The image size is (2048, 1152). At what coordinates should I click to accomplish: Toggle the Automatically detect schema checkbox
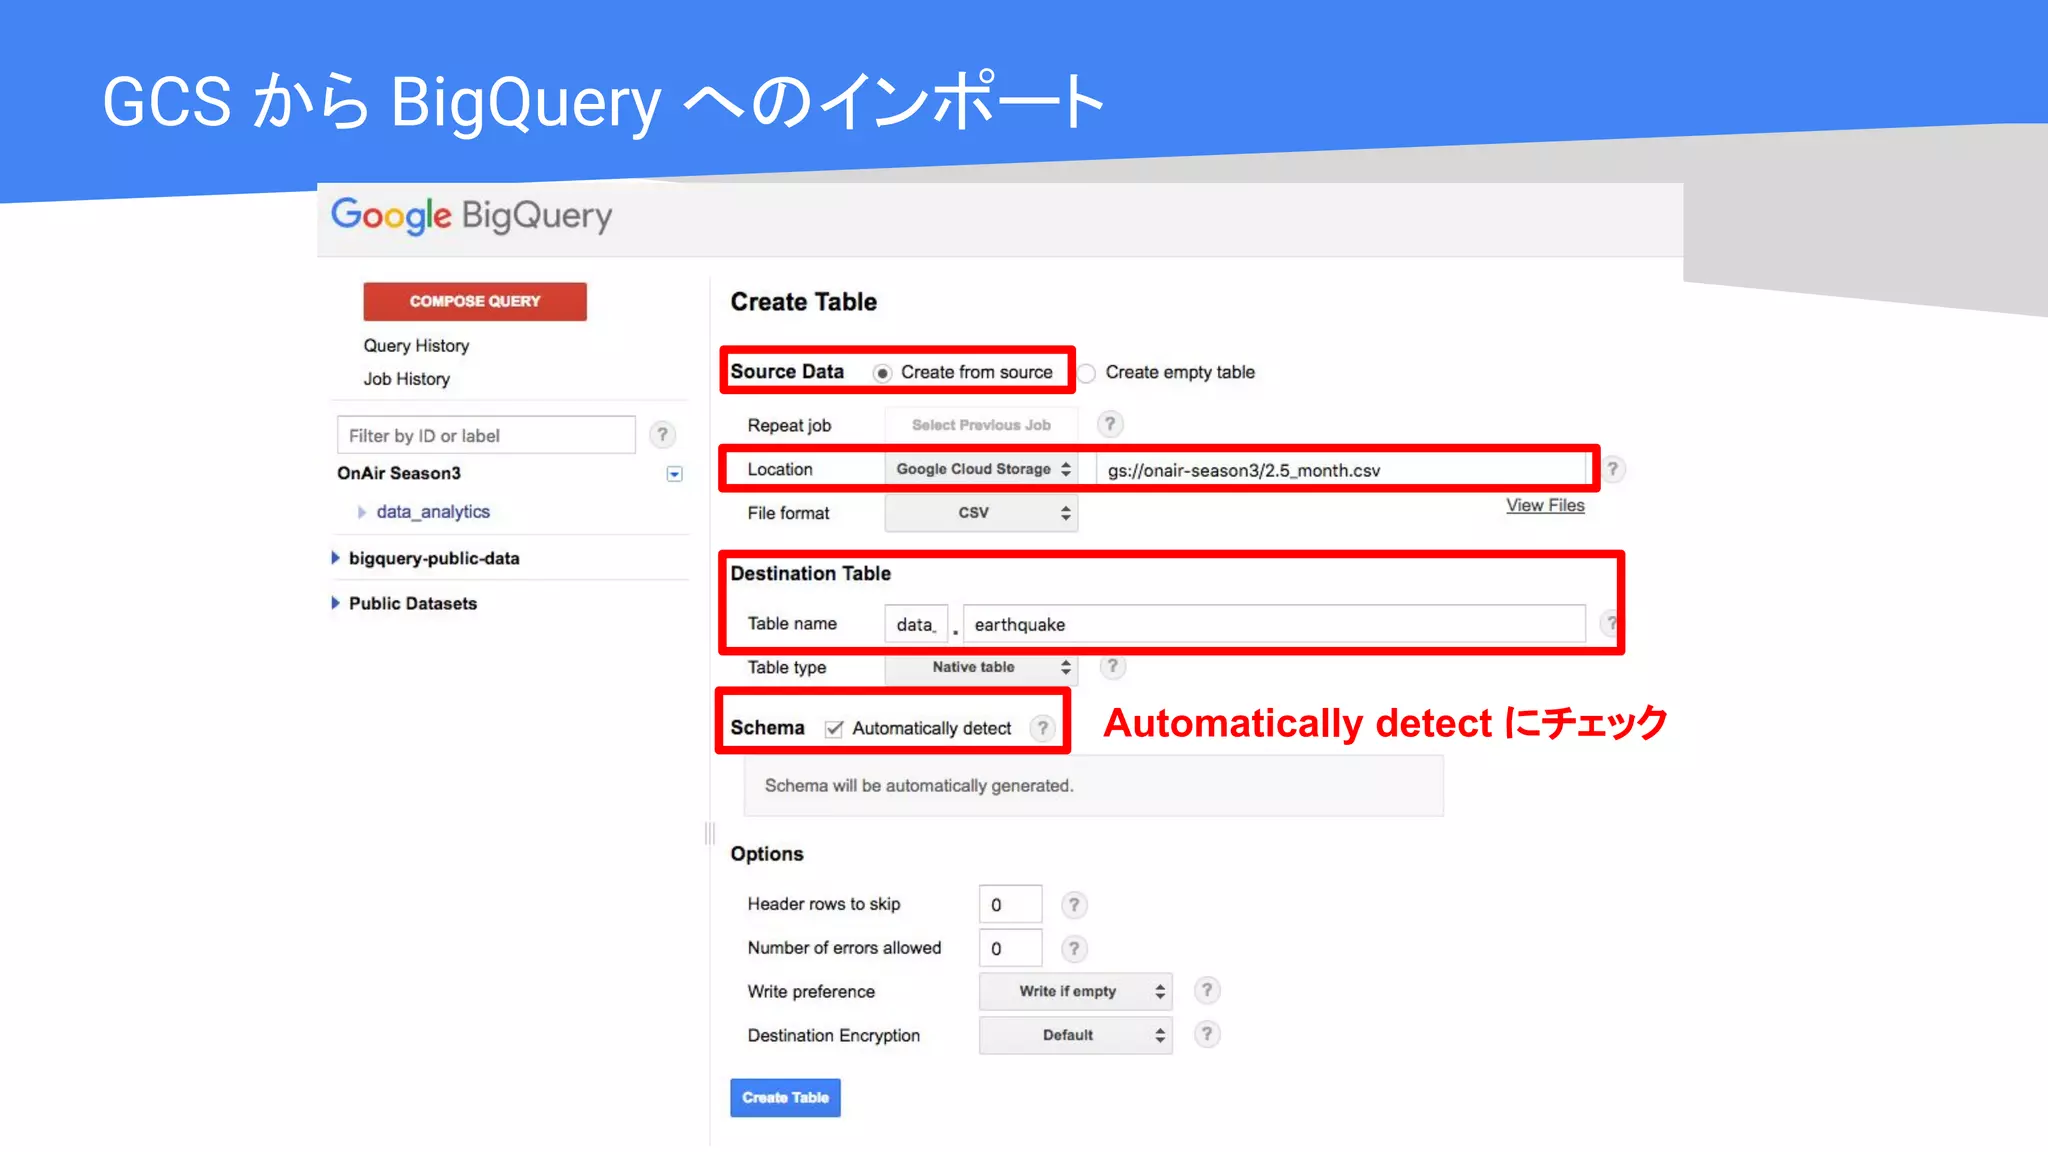pos(834,729)
